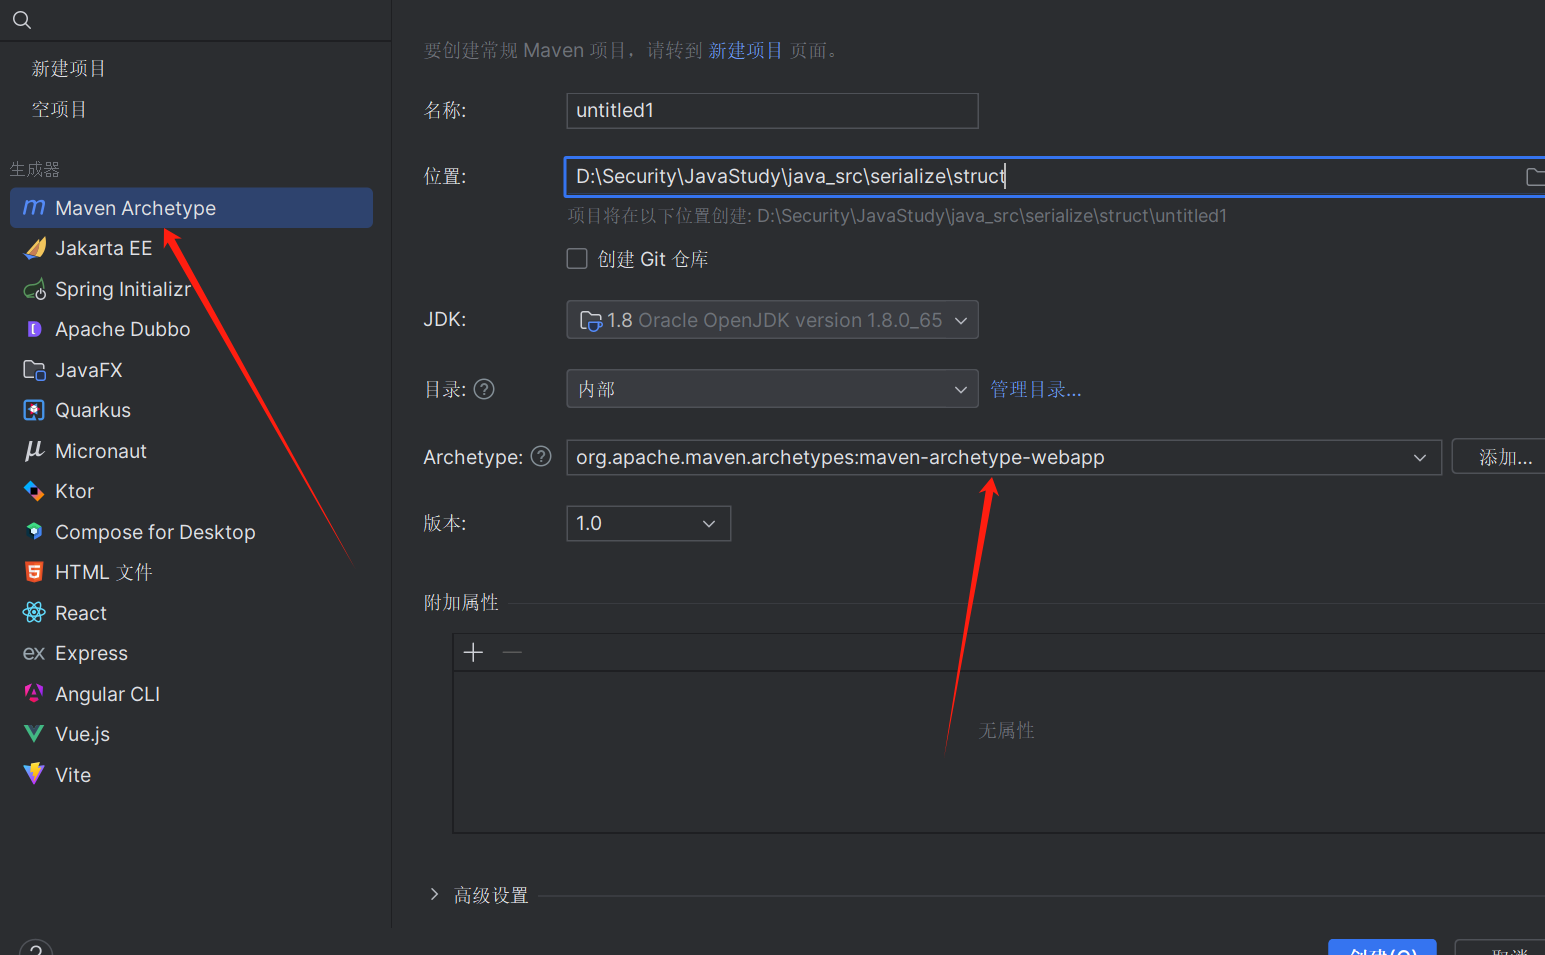Focus the project name field

[x=772, y=111]
